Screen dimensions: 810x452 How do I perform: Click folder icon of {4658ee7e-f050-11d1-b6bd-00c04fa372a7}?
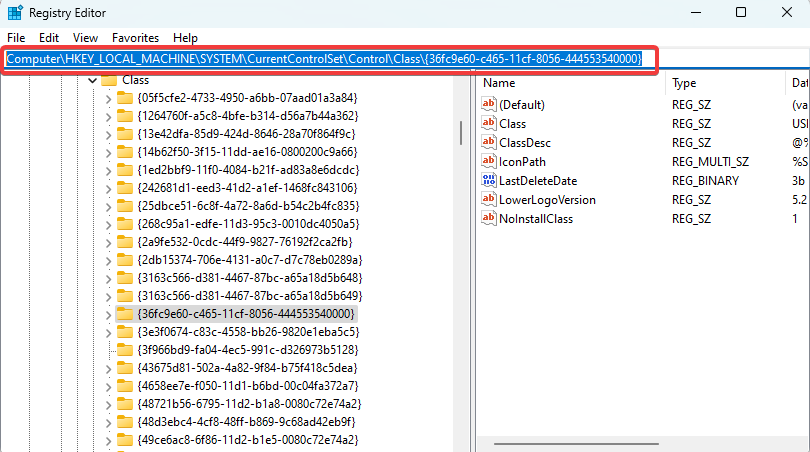(x=124, y=386)
